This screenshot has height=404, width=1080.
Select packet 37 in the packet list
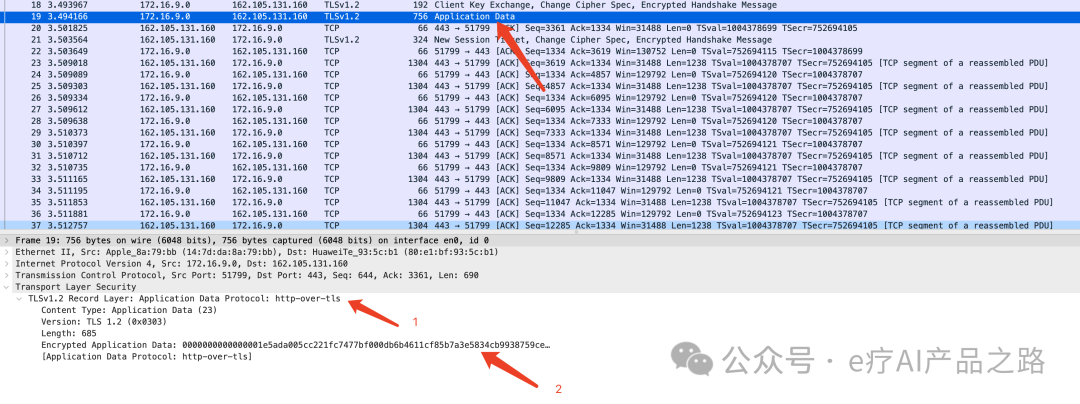(400, 226)
